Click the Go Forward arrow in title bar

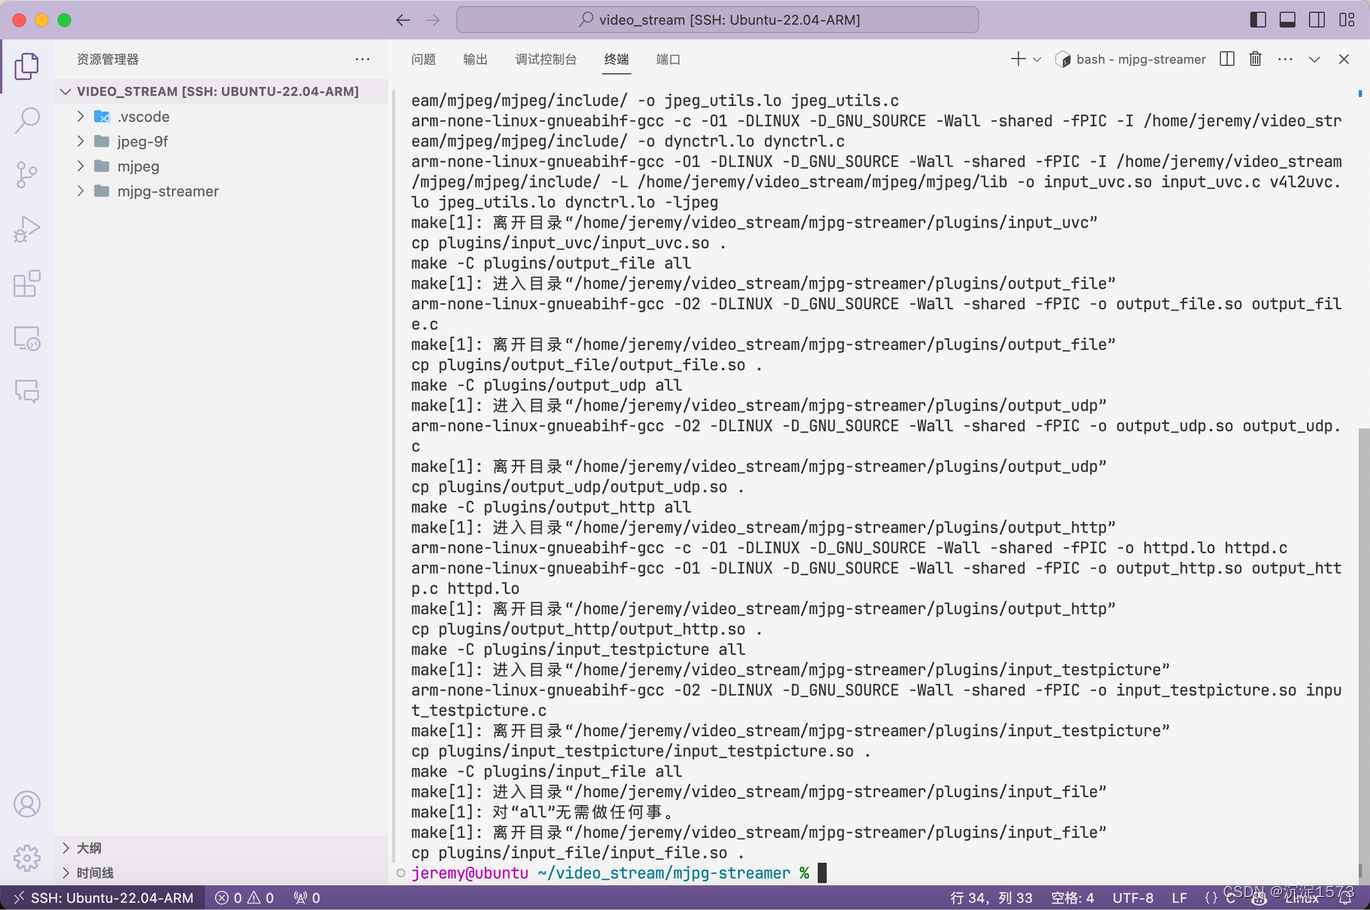(433, 20)
